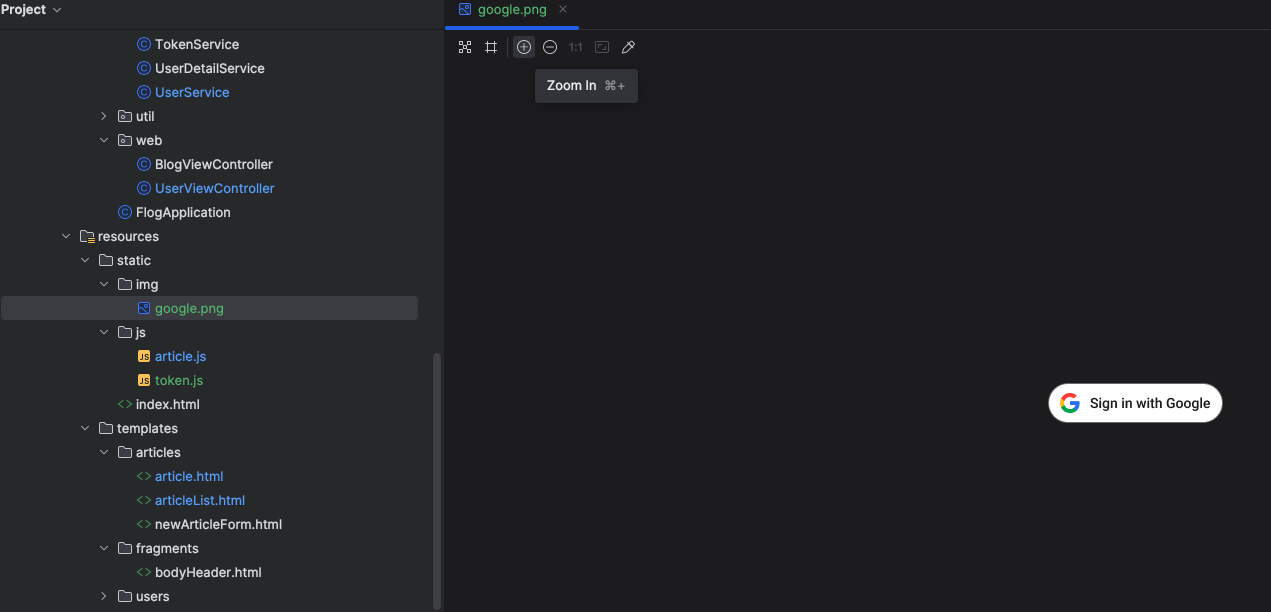1271x612 pixels.
Task: Collapse the js folder
Action: [x=104, y=332]
